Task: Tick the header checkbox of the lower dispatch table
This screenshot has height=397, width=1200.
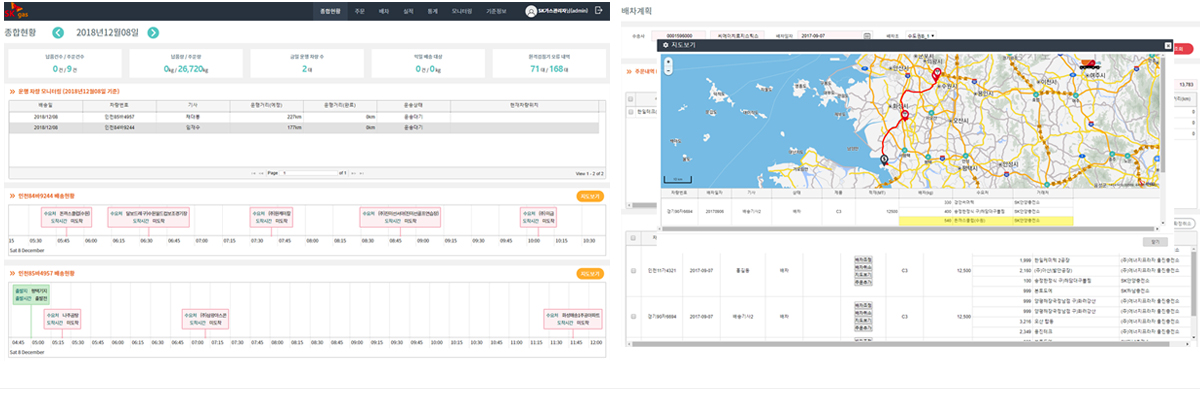Action: (x=633, y=238)
